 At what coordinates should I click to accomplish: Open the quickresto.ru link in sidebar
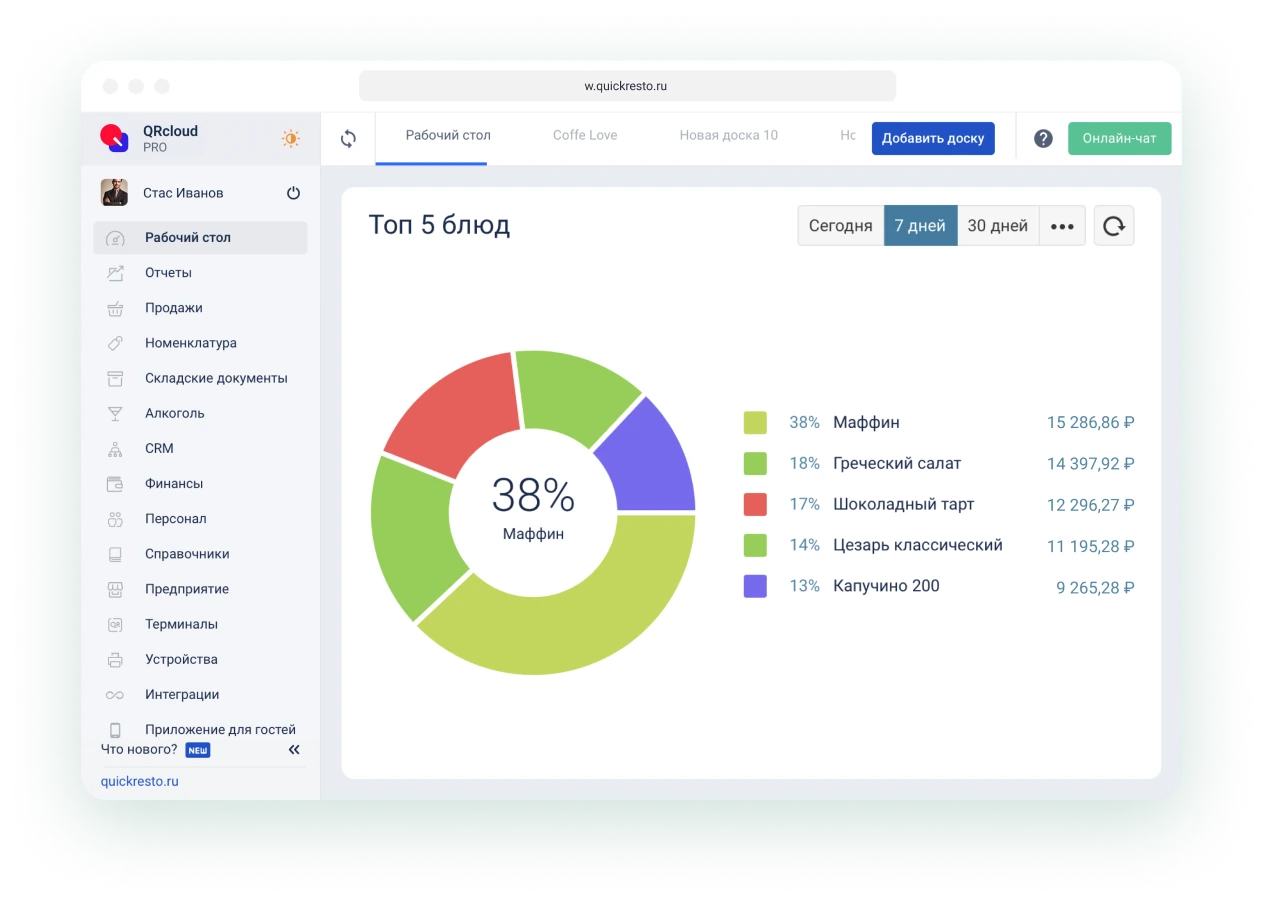(x=140, y=781)
